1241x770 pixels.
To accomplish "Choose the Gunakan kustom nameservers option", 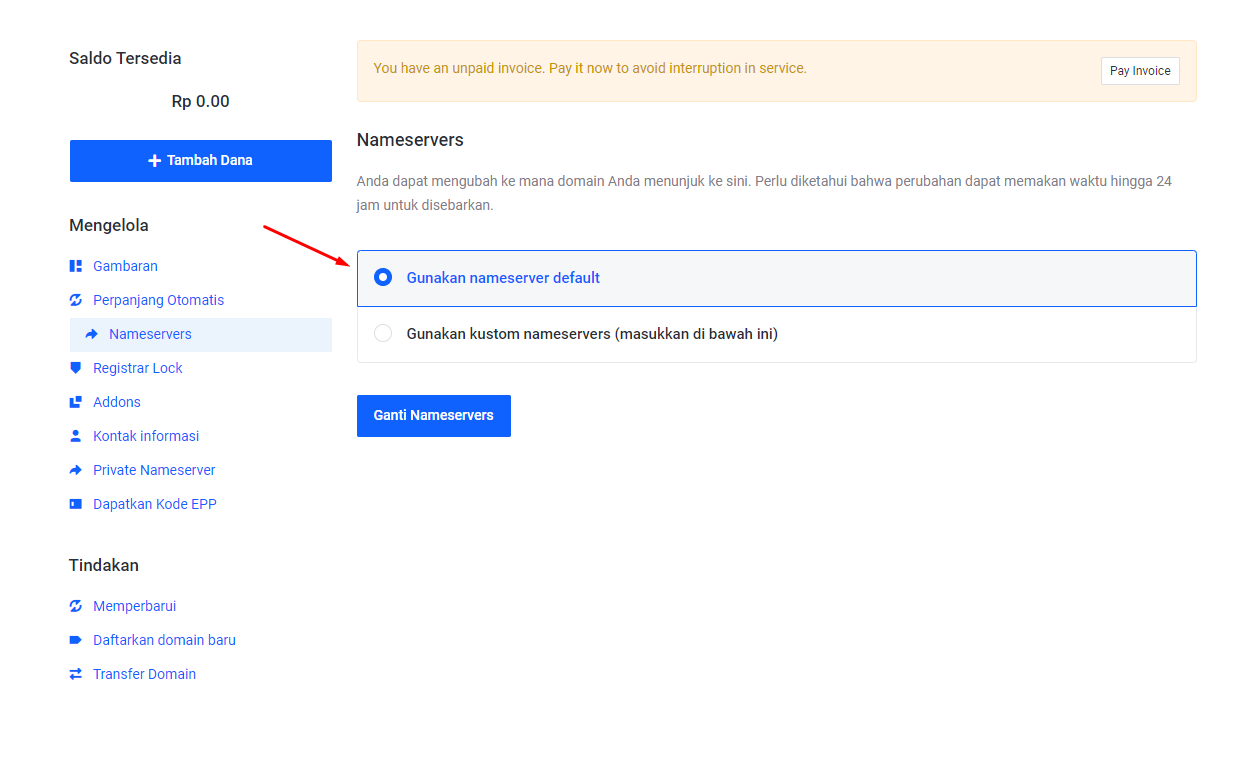I will coord(383,333).
